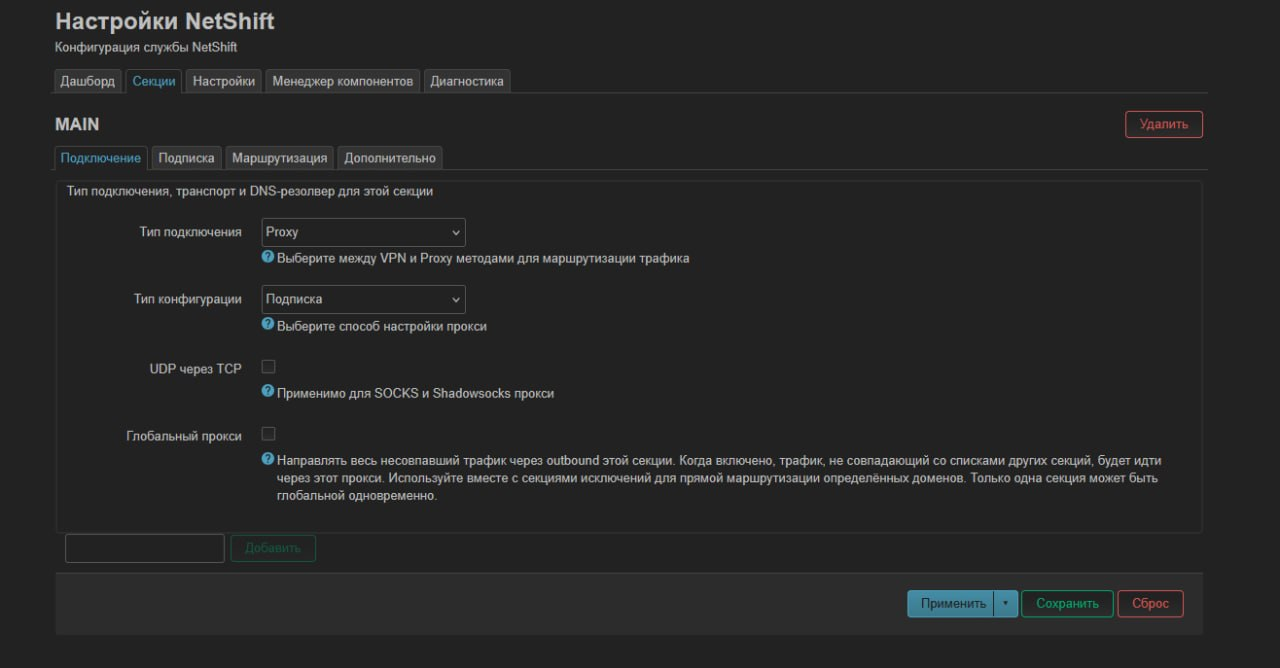Screen dimensions: 1280x668
Task: Click help icon under UDP через TCP
Action: pos(268,391)
